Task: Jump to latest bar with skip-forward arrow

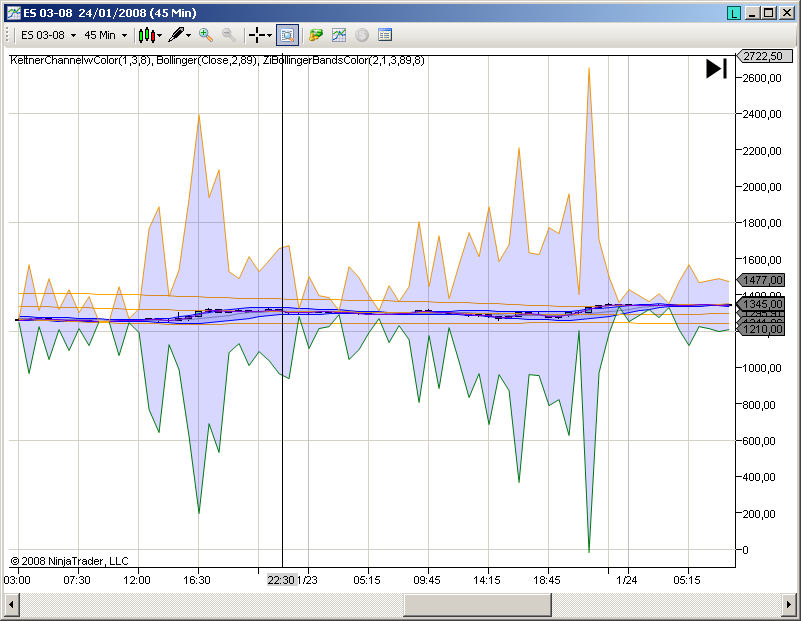Action: 716,69
